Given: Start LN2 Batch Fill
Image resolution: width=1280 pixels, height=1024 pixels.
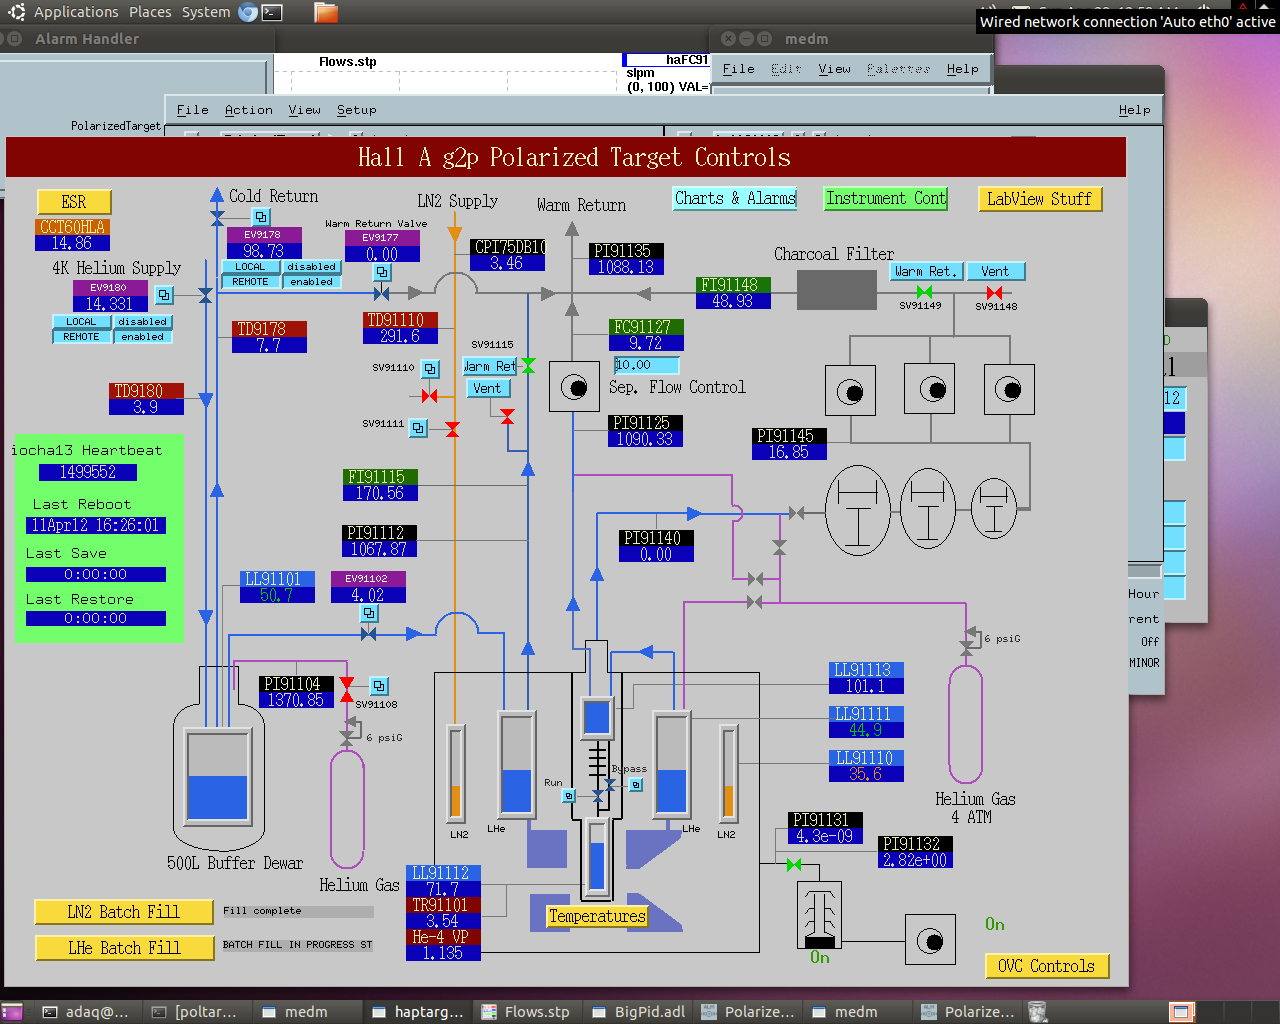Looking at the screenshot, I should coord(124,912).
